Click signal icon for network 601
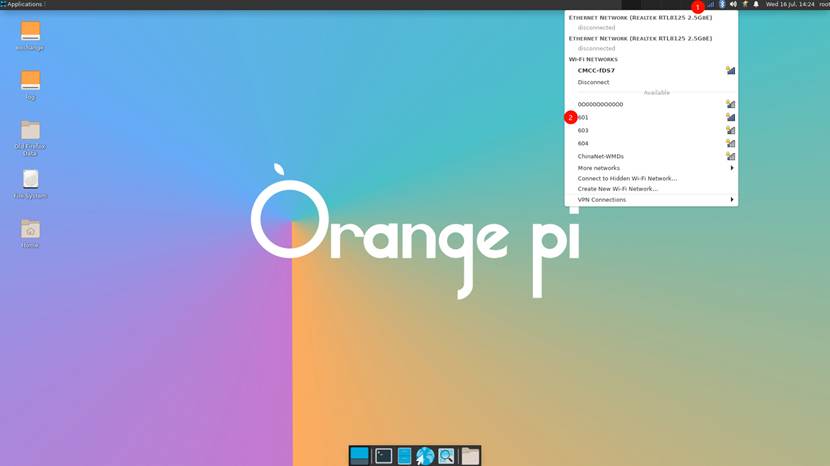 click(x=730, y=118)
